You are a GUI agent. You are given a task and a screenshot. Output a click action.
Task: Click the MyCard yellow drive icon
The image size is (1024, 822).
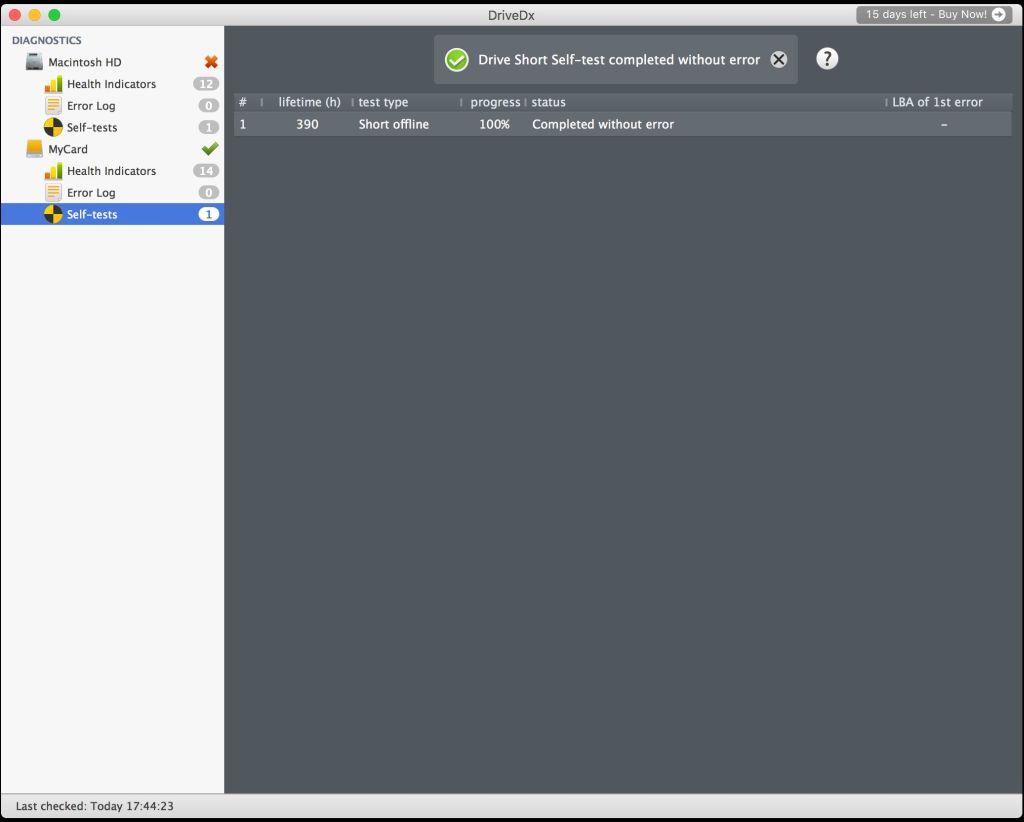pyautogui.click(x=35, y=149)
